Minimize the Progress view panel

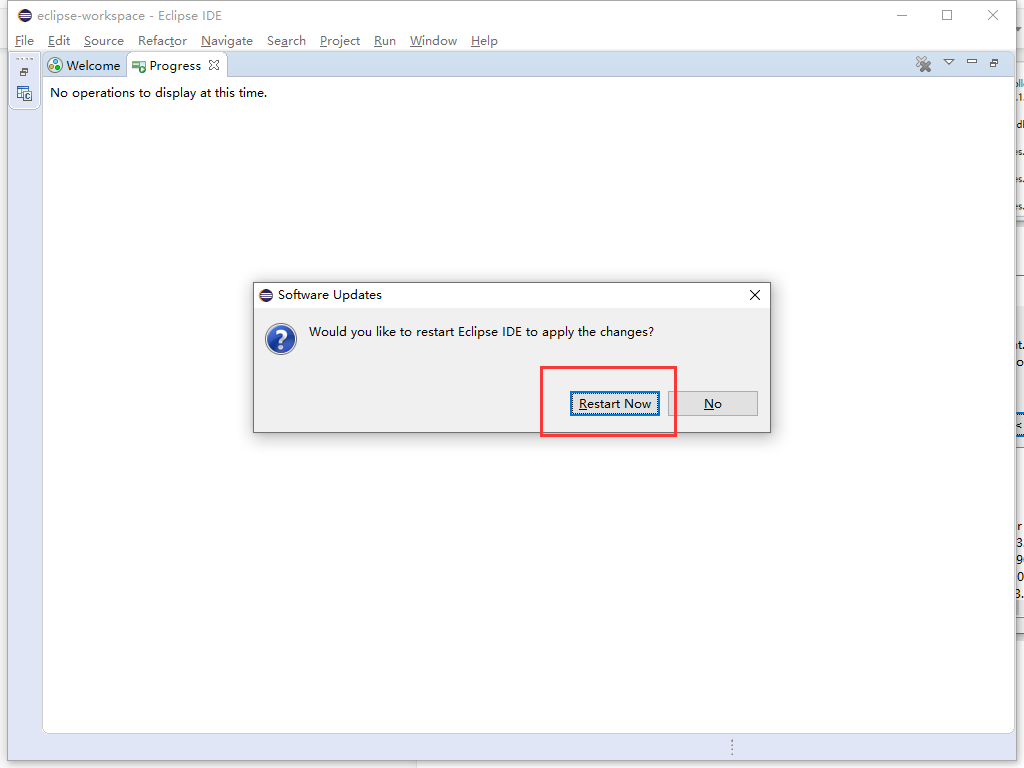pos(972,61)
